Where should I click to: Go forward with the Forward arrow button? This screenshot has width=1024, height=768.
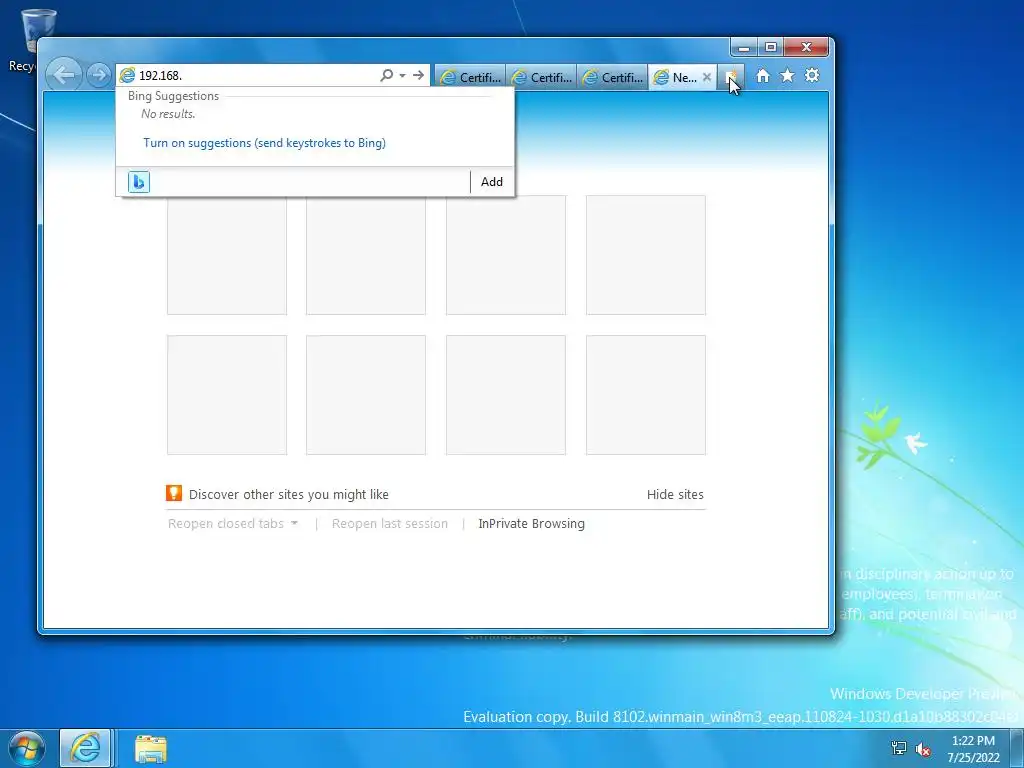pos(99,75)
